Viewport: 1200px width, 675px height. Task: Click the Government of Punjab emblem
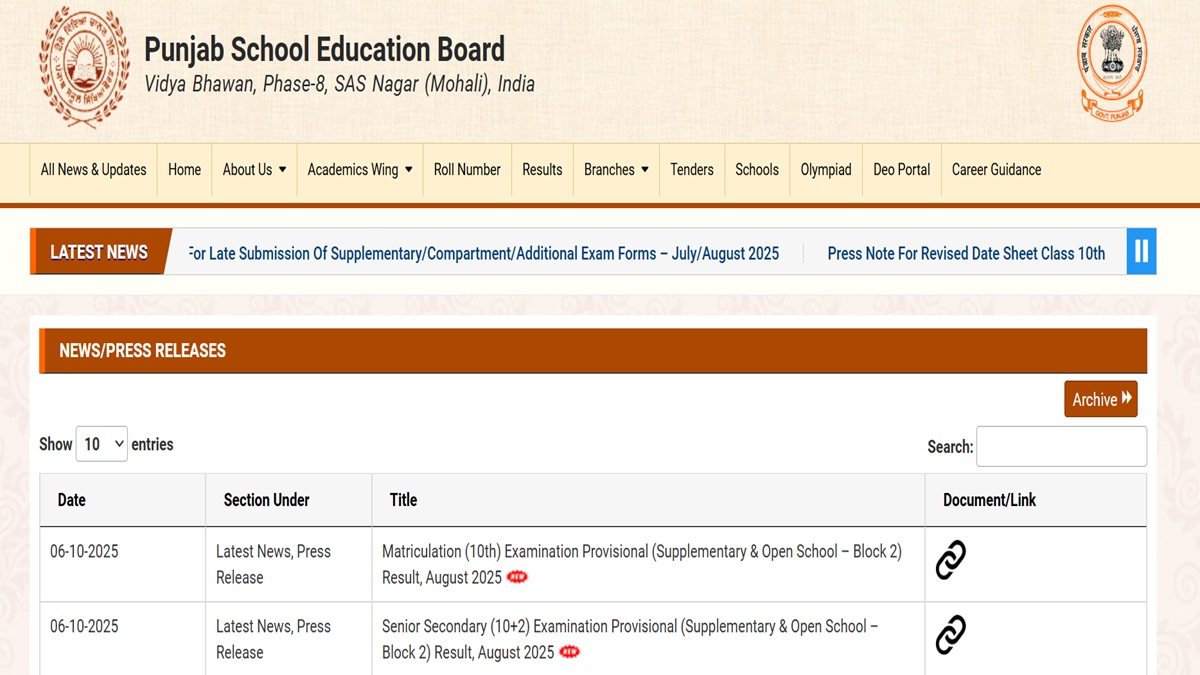click(1112, 61)
